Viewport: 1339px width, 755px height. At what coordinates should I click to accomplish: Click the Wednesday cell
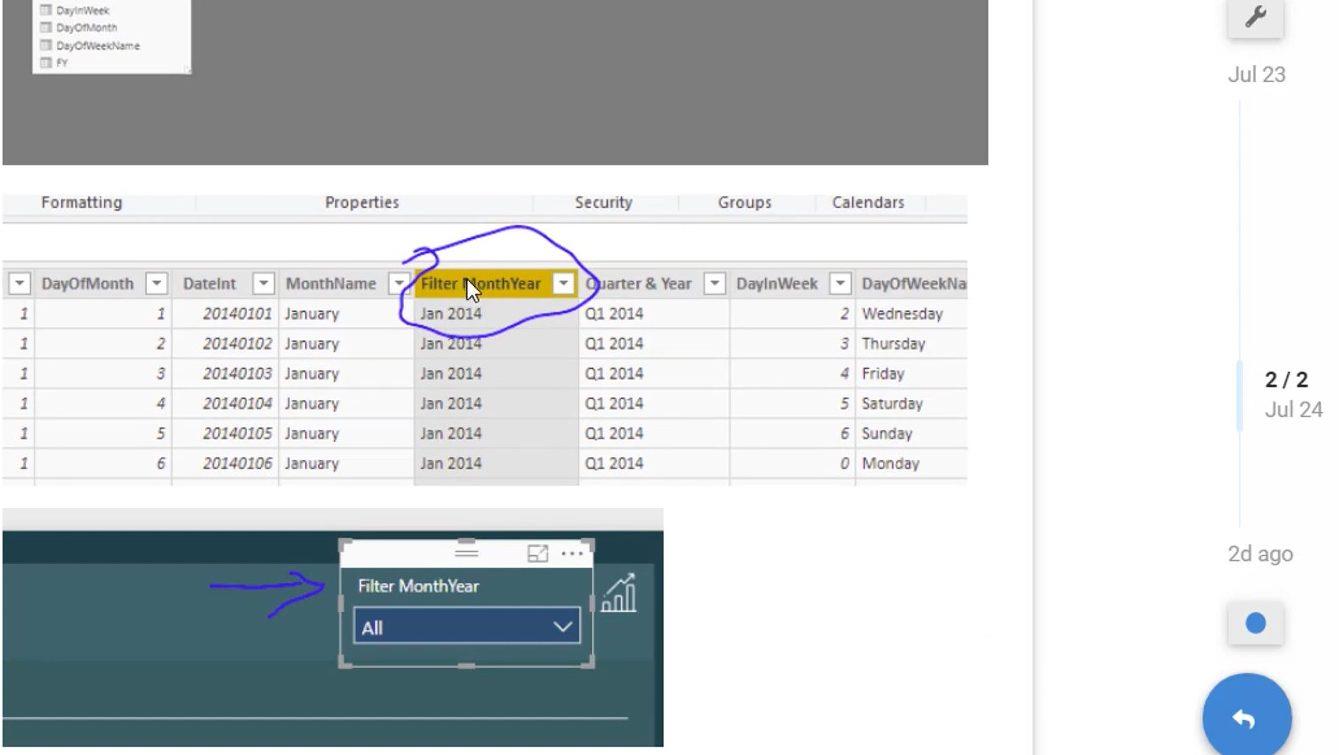click(x=911, y=314)
